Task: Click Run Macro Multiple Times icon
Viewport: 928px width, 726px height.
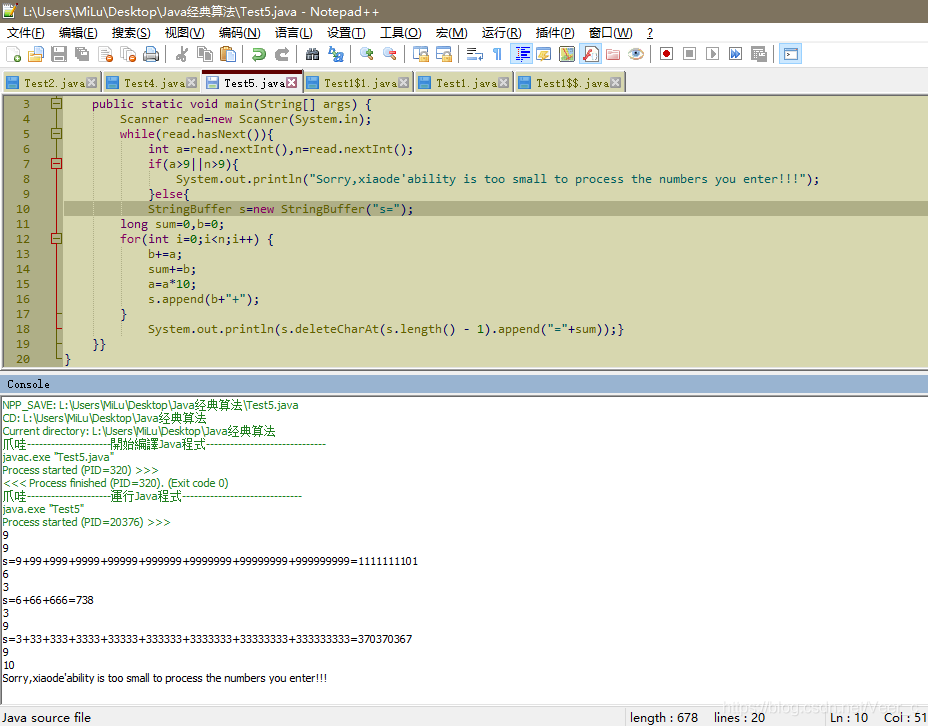Action: pos(736,54)
